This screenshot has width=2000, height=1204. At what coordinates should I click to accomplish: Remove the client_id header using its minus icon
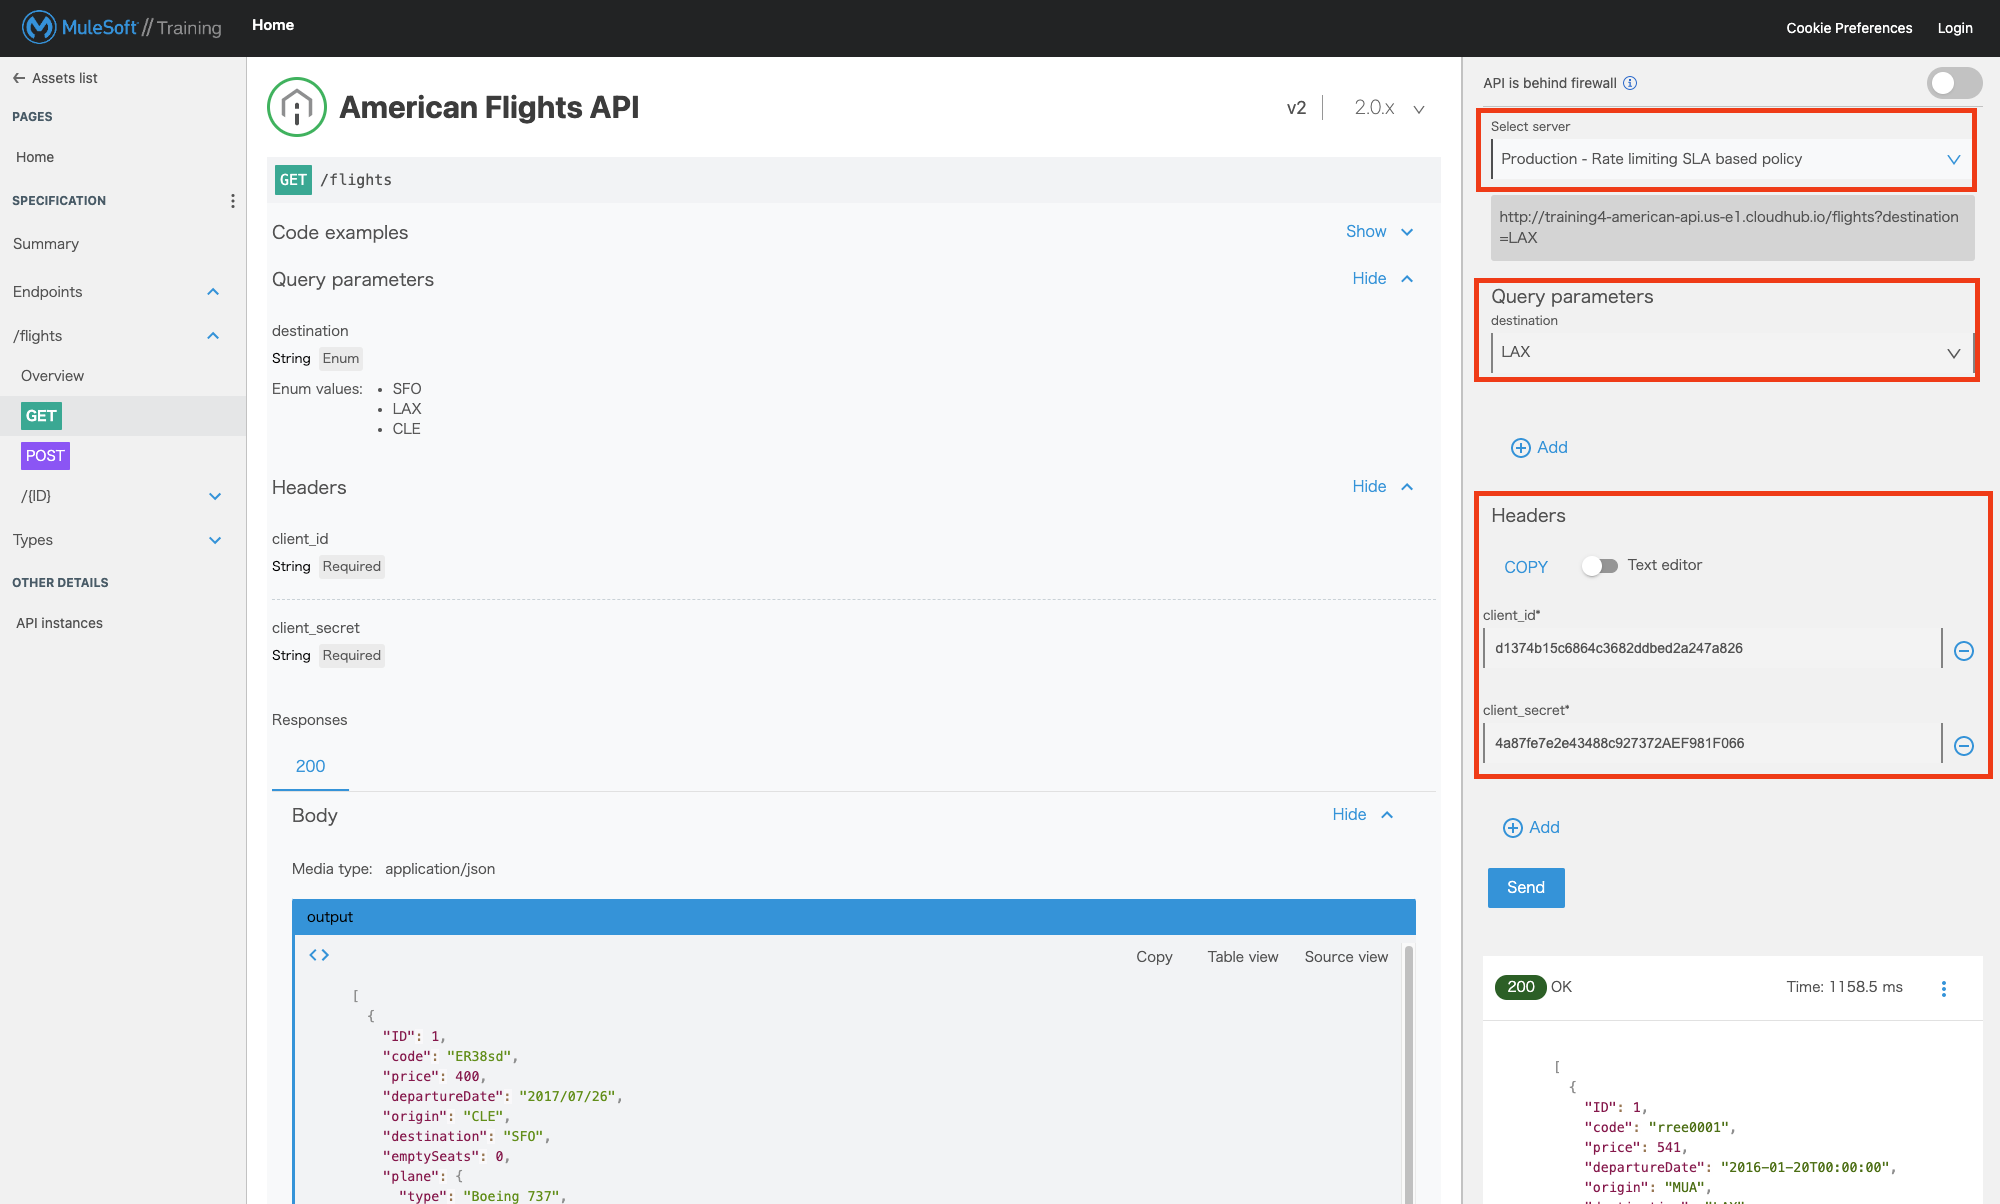1963,650
